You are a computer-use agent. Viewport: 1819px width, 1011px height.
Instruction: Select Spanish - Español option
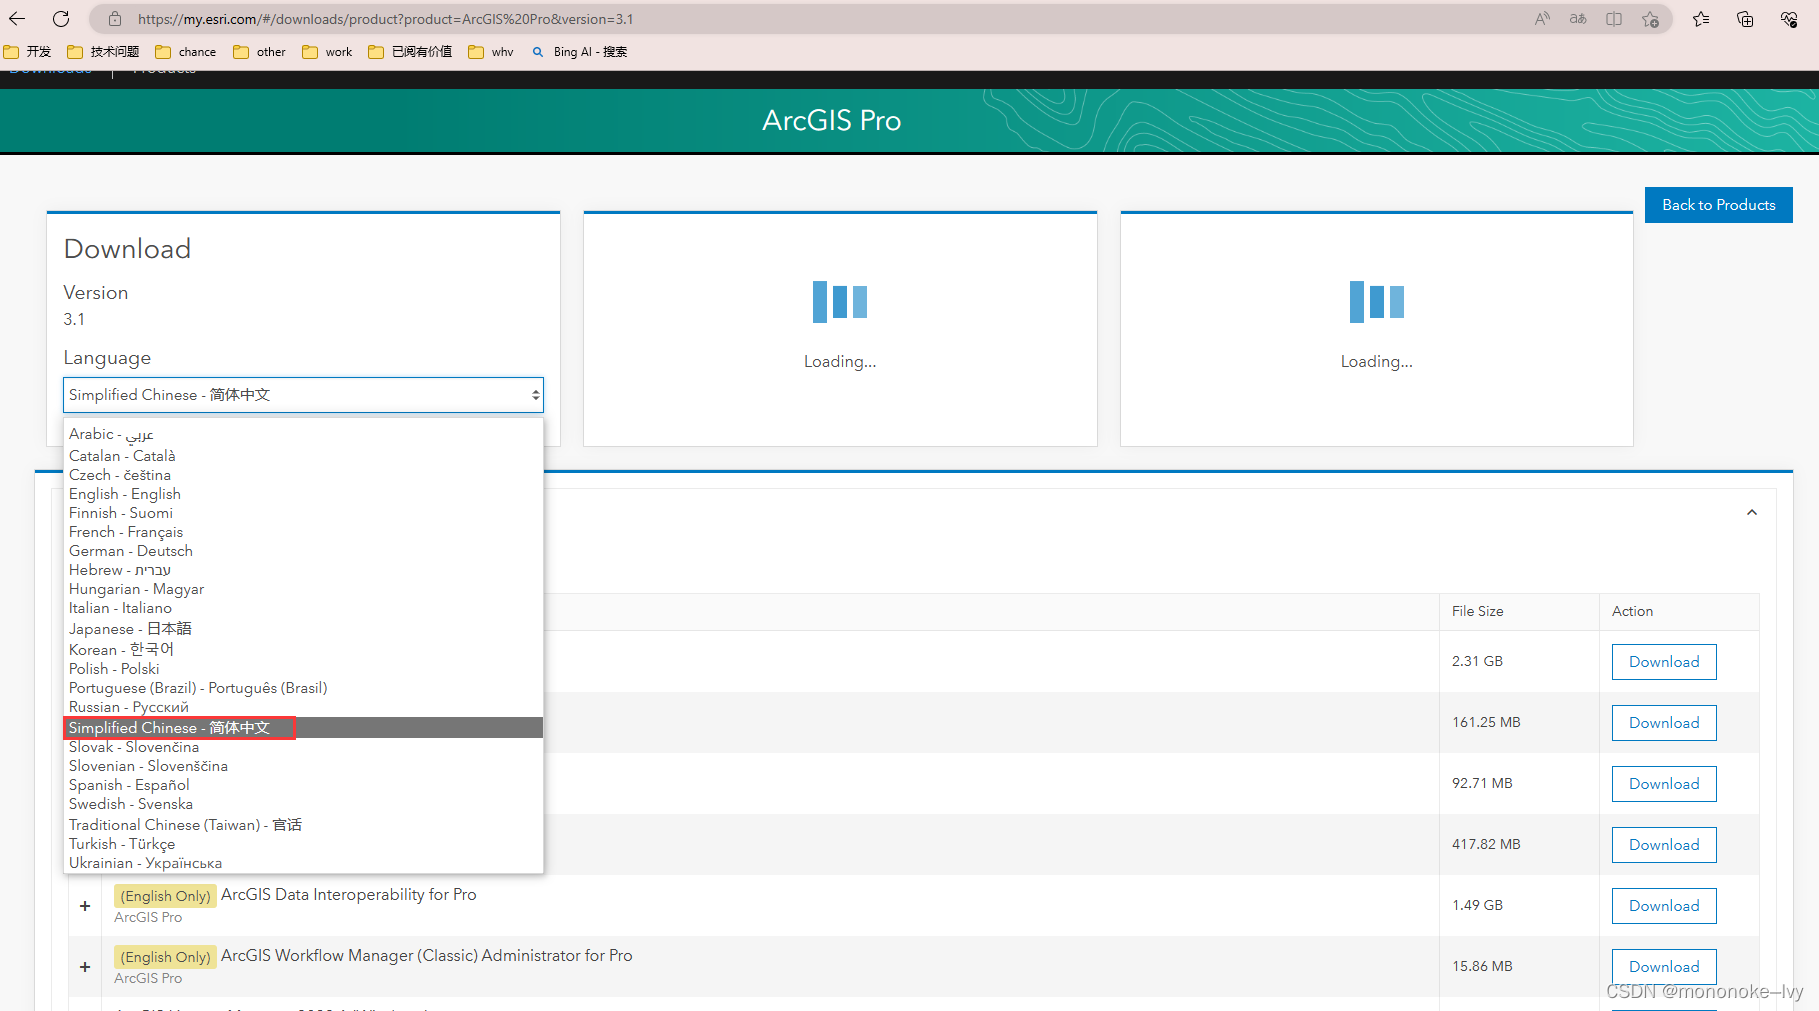pyautogui.click(x=303, y=785)
